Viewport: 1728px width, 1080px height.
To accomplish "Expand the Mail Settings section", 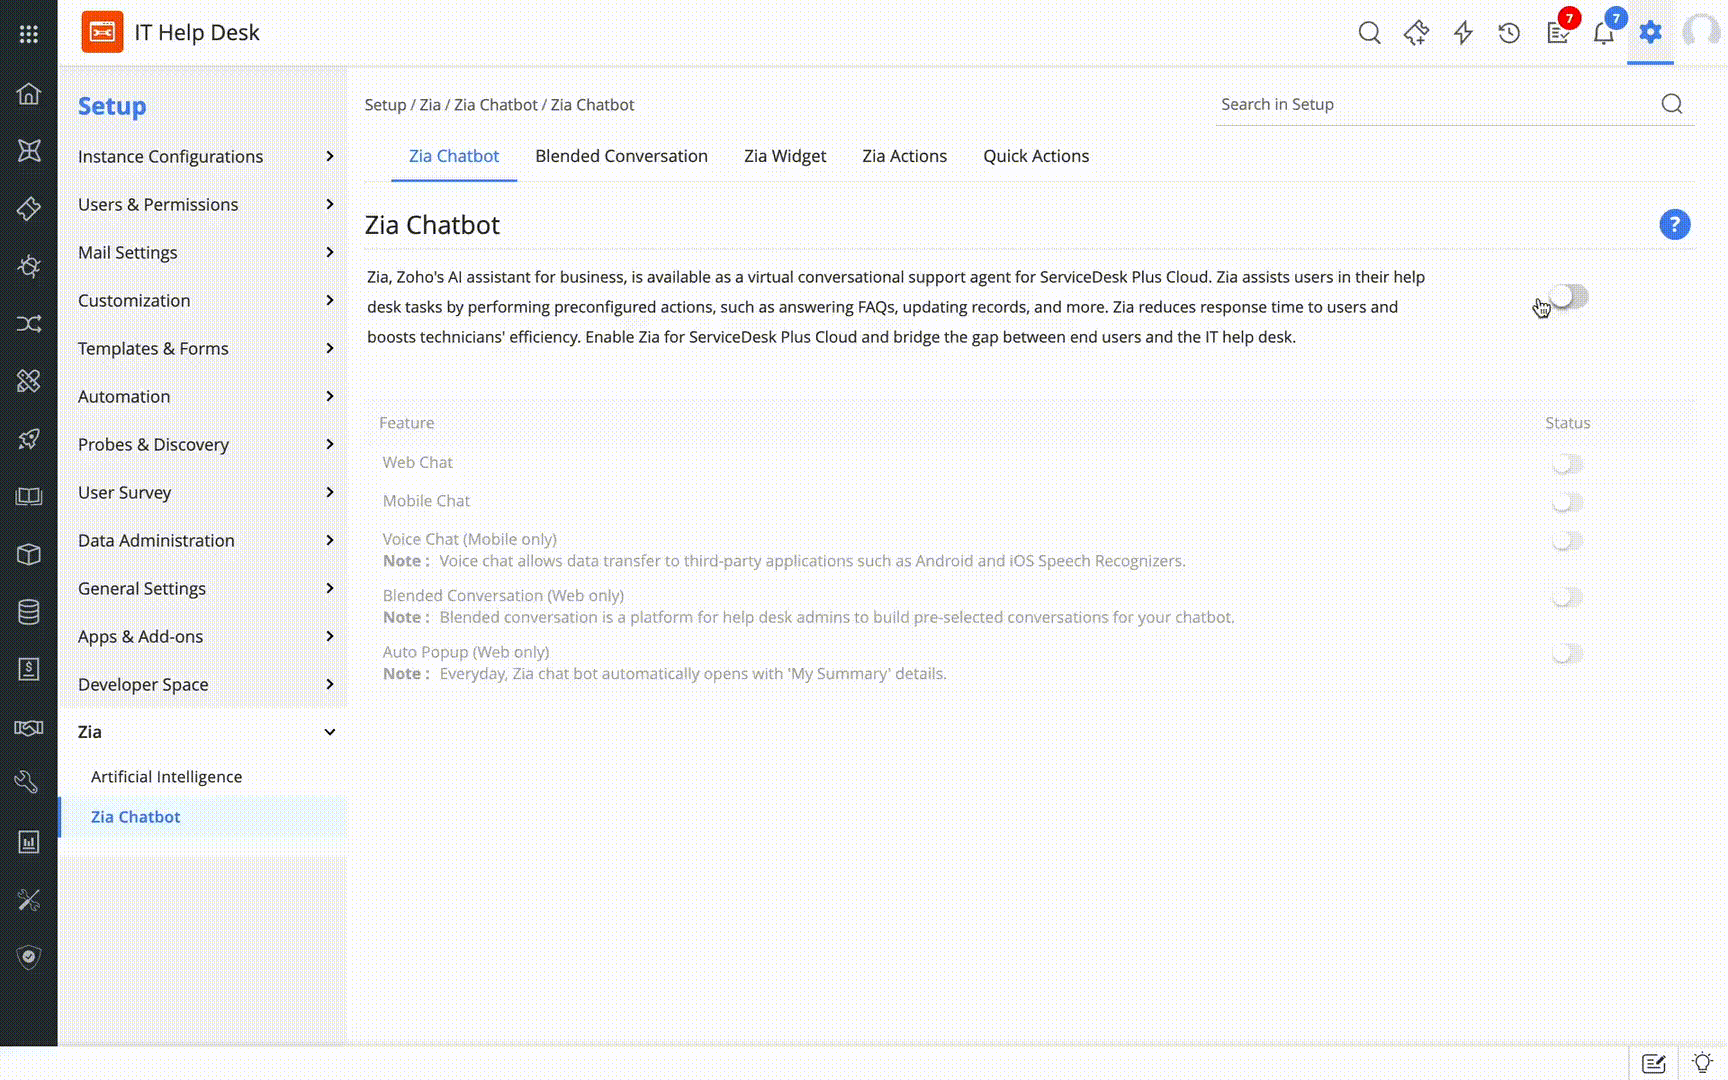I will 204,252.
